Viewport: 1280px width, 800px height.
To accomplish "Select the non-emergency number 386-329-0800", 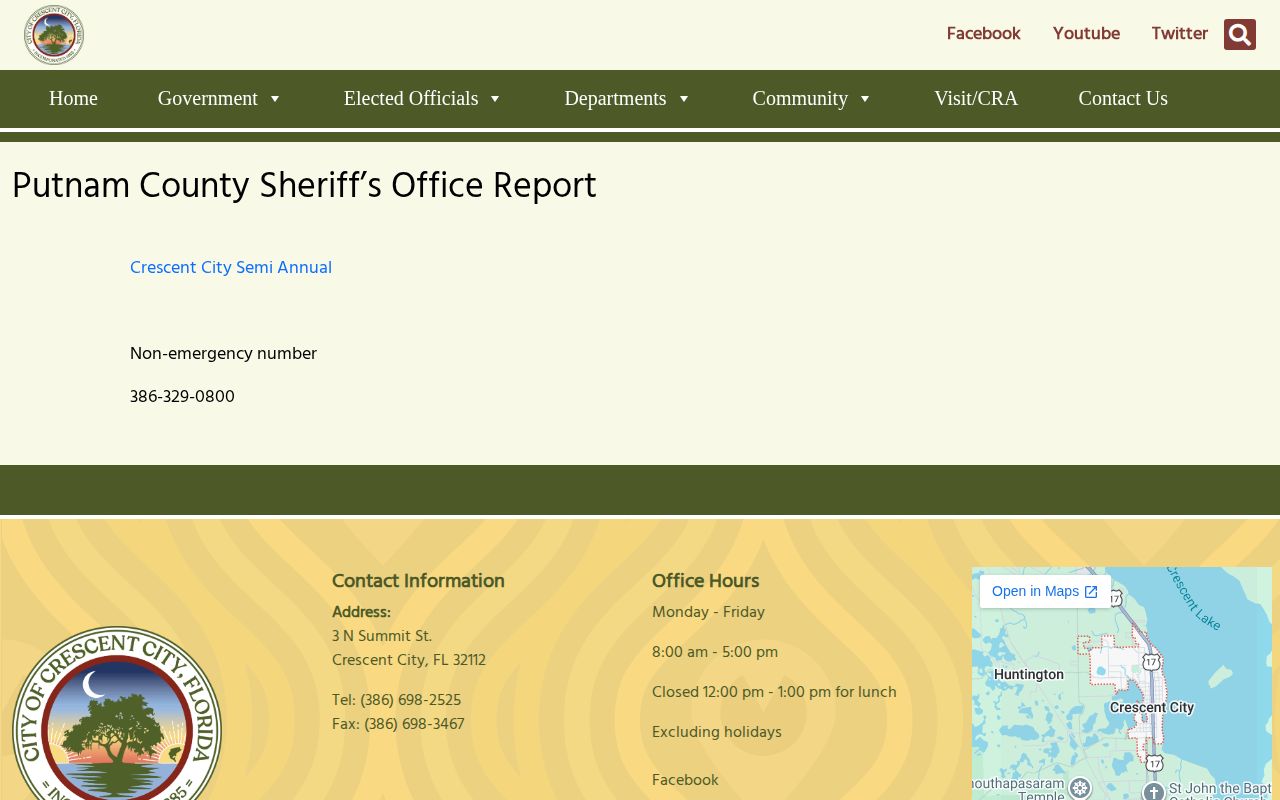I will [182, 397].
